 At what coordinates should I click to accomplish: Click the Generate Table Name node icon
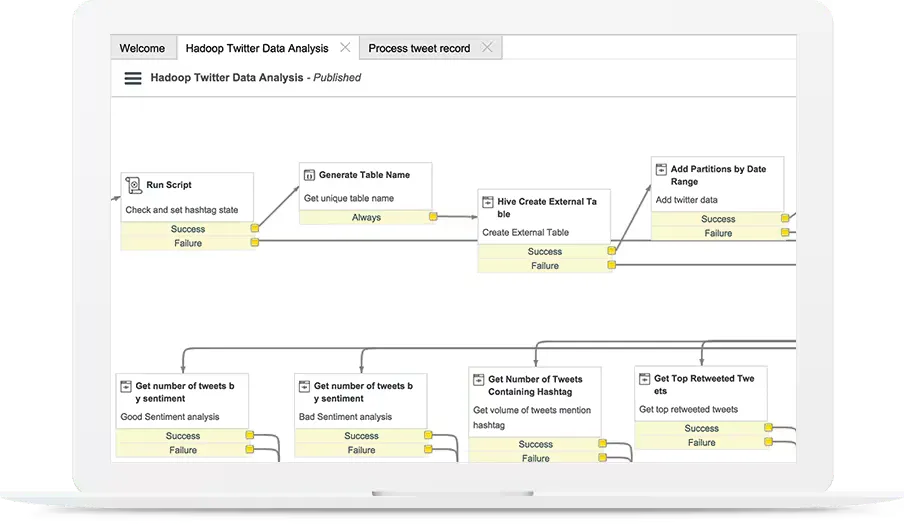pyautogui.click(x=308, y=175)
